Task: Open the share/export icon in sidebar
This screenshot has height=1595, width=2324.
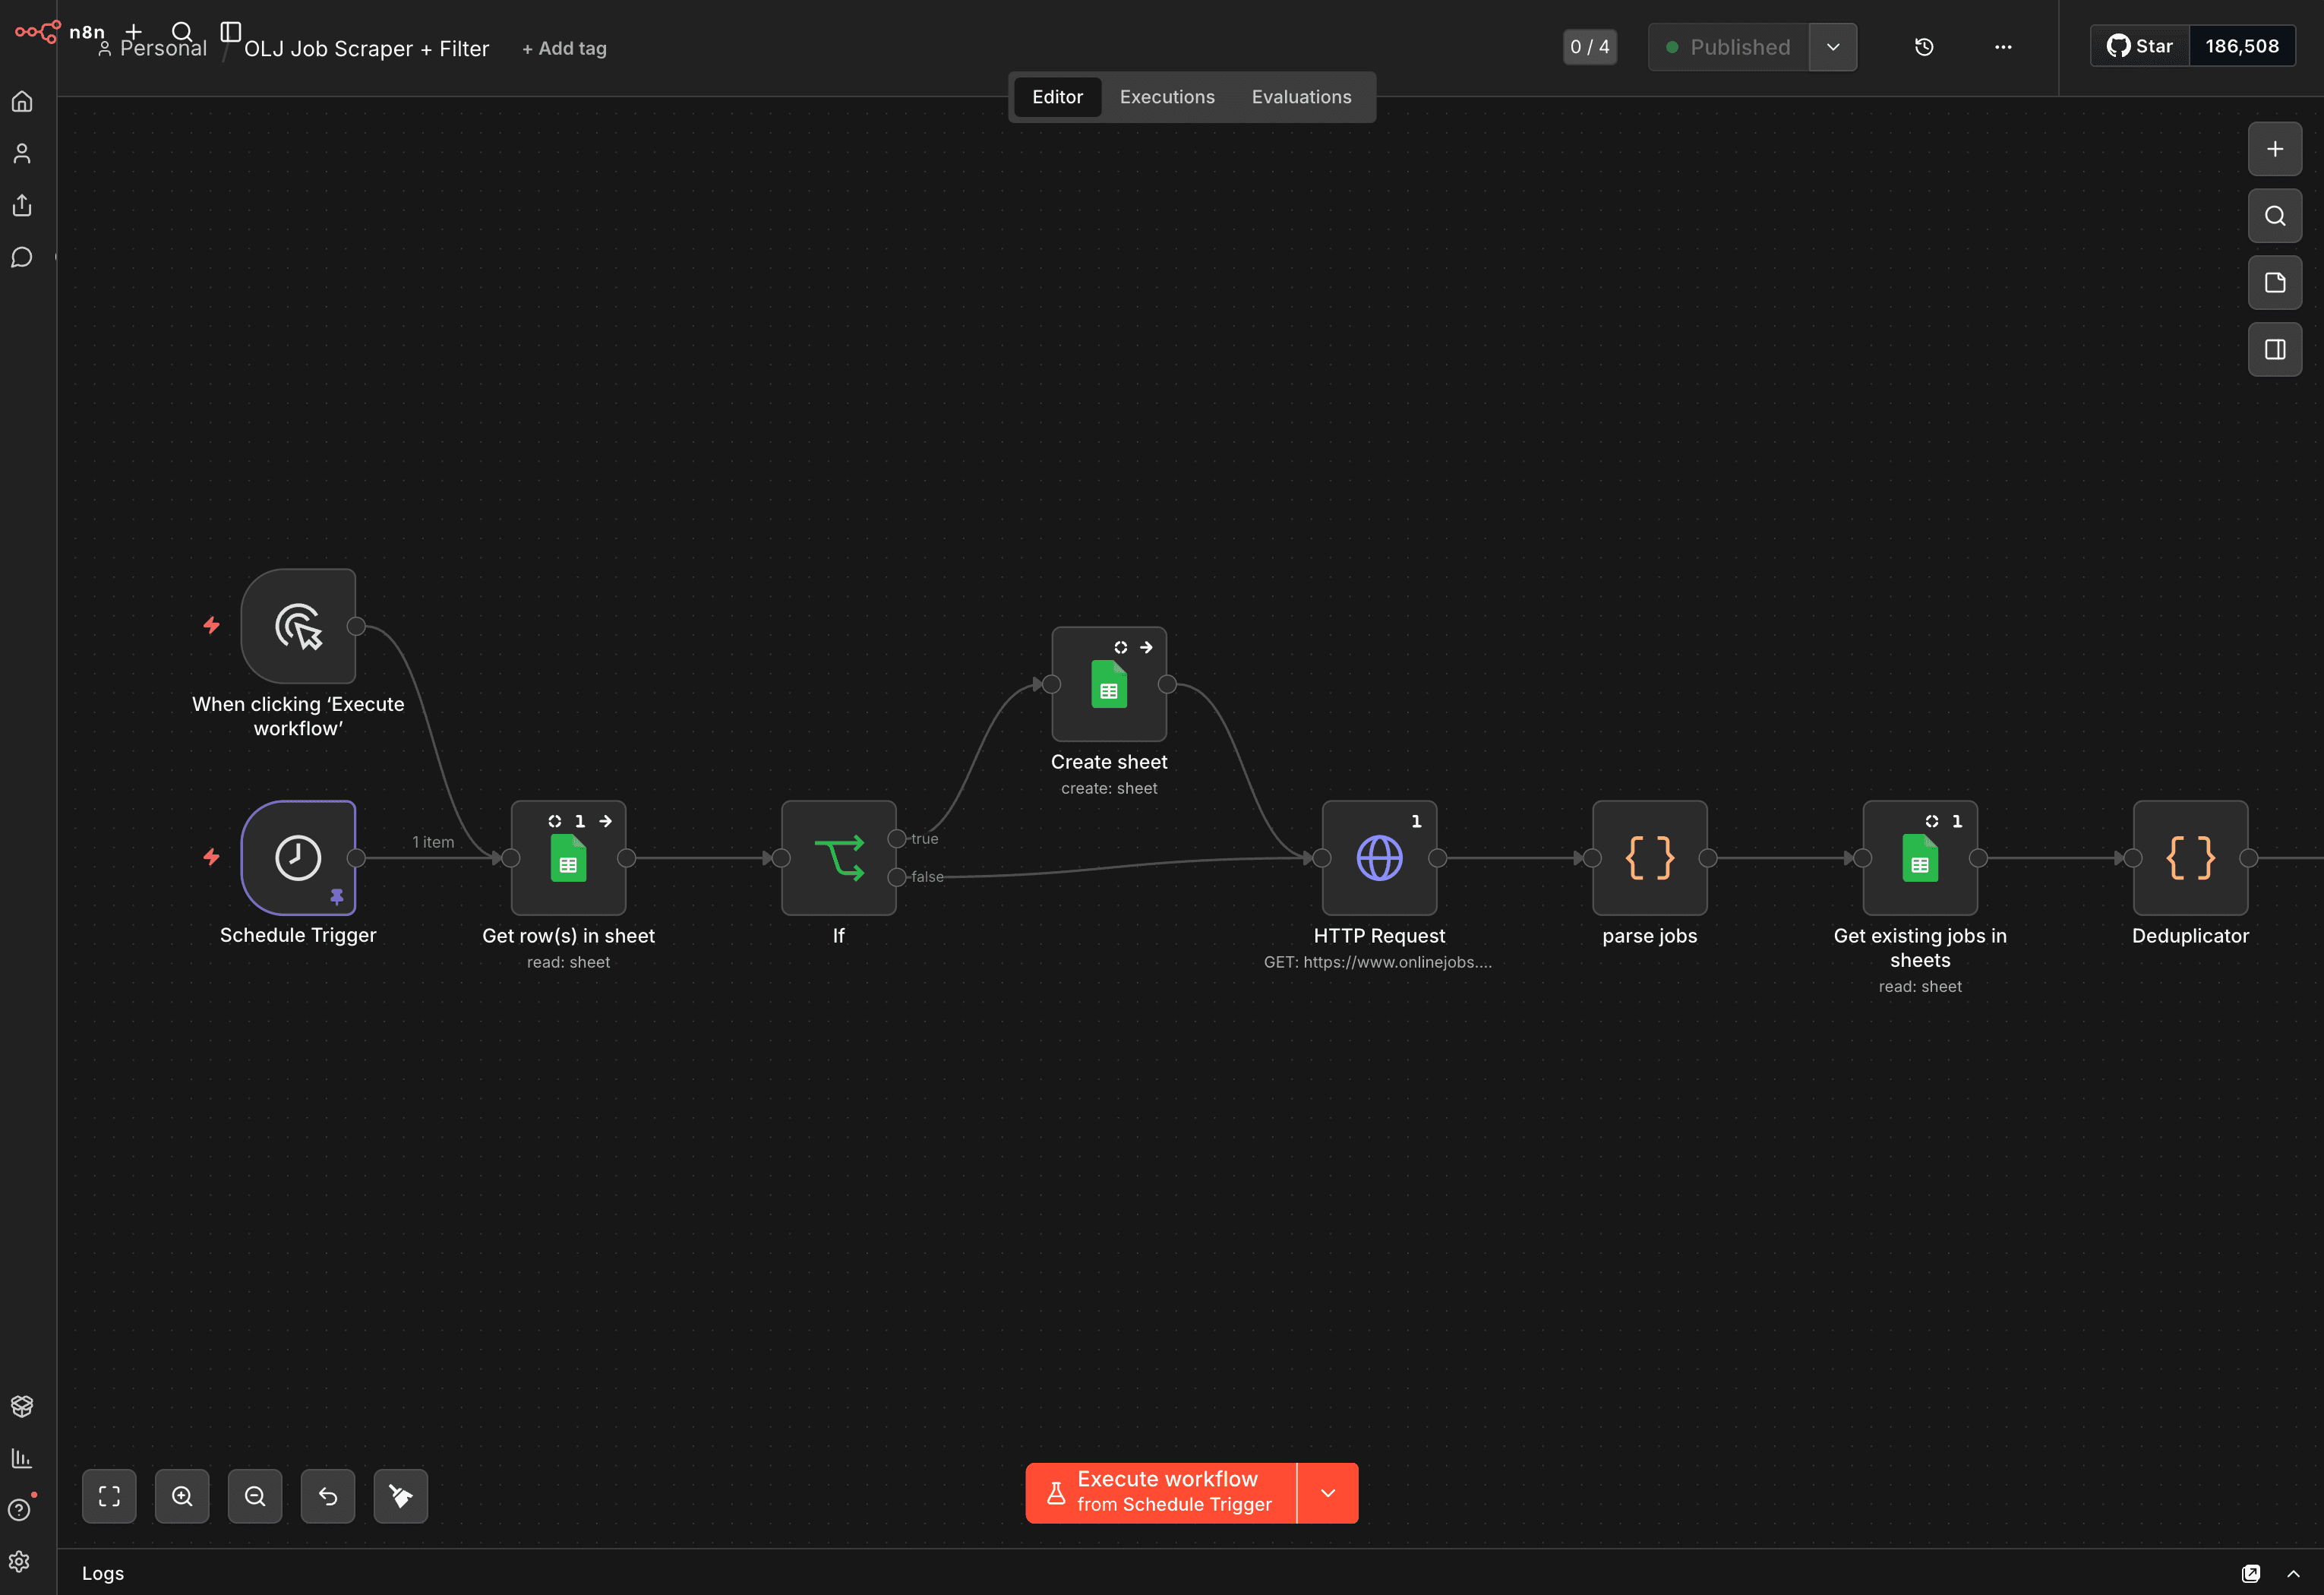Action: pos(22,205)
